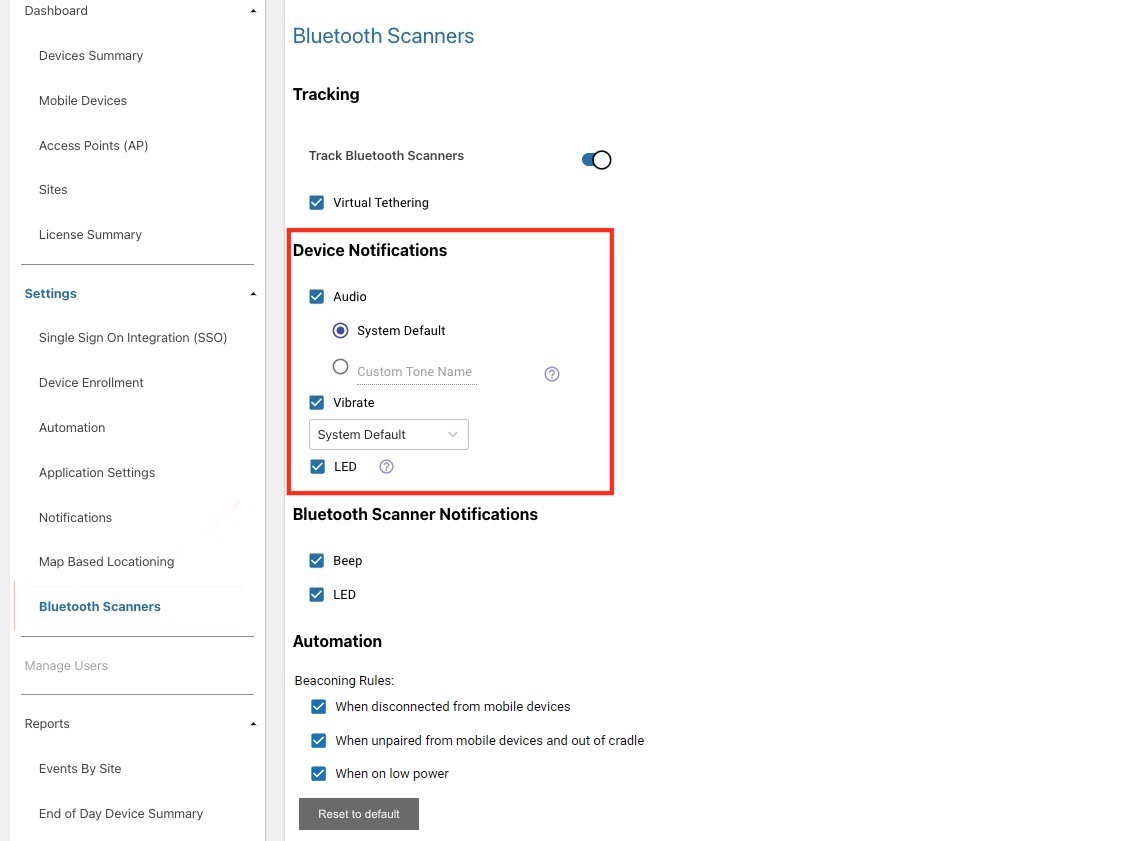Viewport: 1136px width, 841px height.
Task: Click Beaconing Rules label
Action: click(344, 681)
